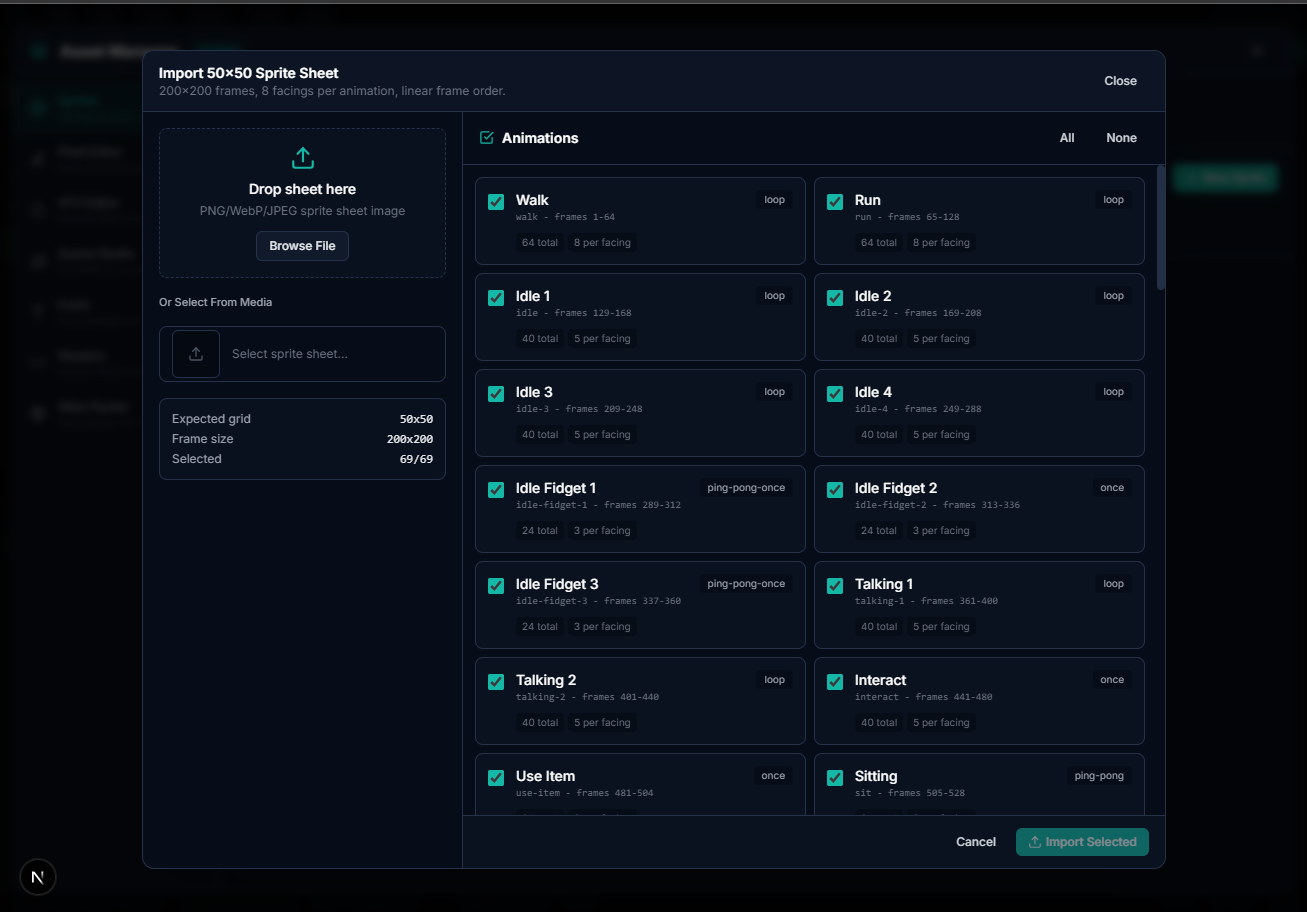Click the Expected grid 50x50 value
The image size is (1307, 912).
click(x=416, y=419)
